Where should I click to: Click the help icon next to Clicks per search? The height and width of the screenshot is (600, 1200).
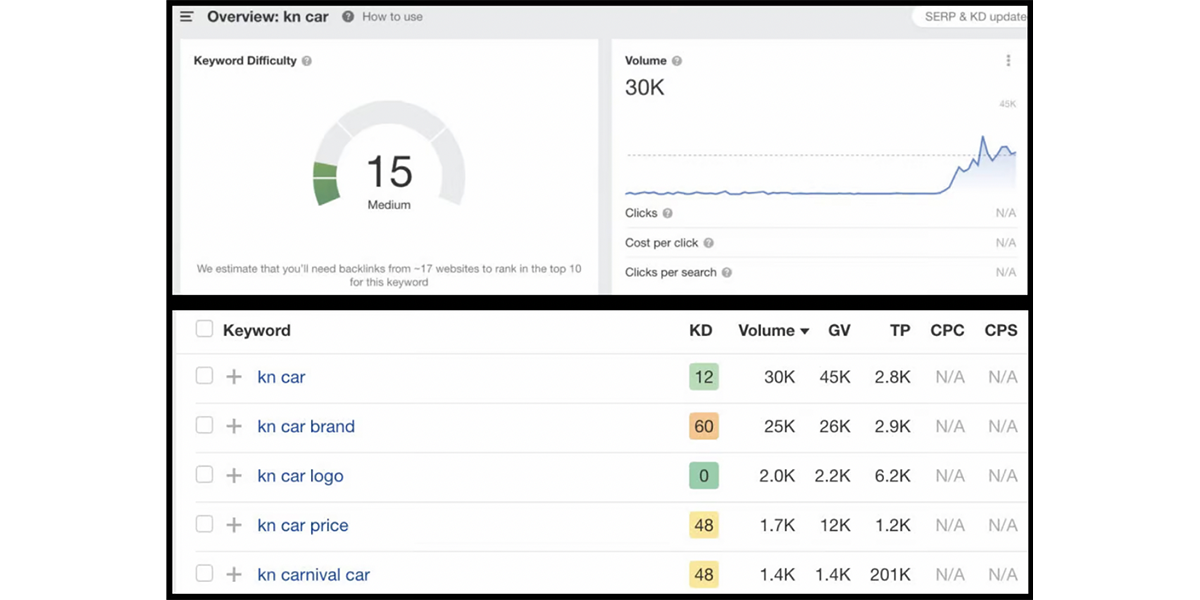(727, 272)
